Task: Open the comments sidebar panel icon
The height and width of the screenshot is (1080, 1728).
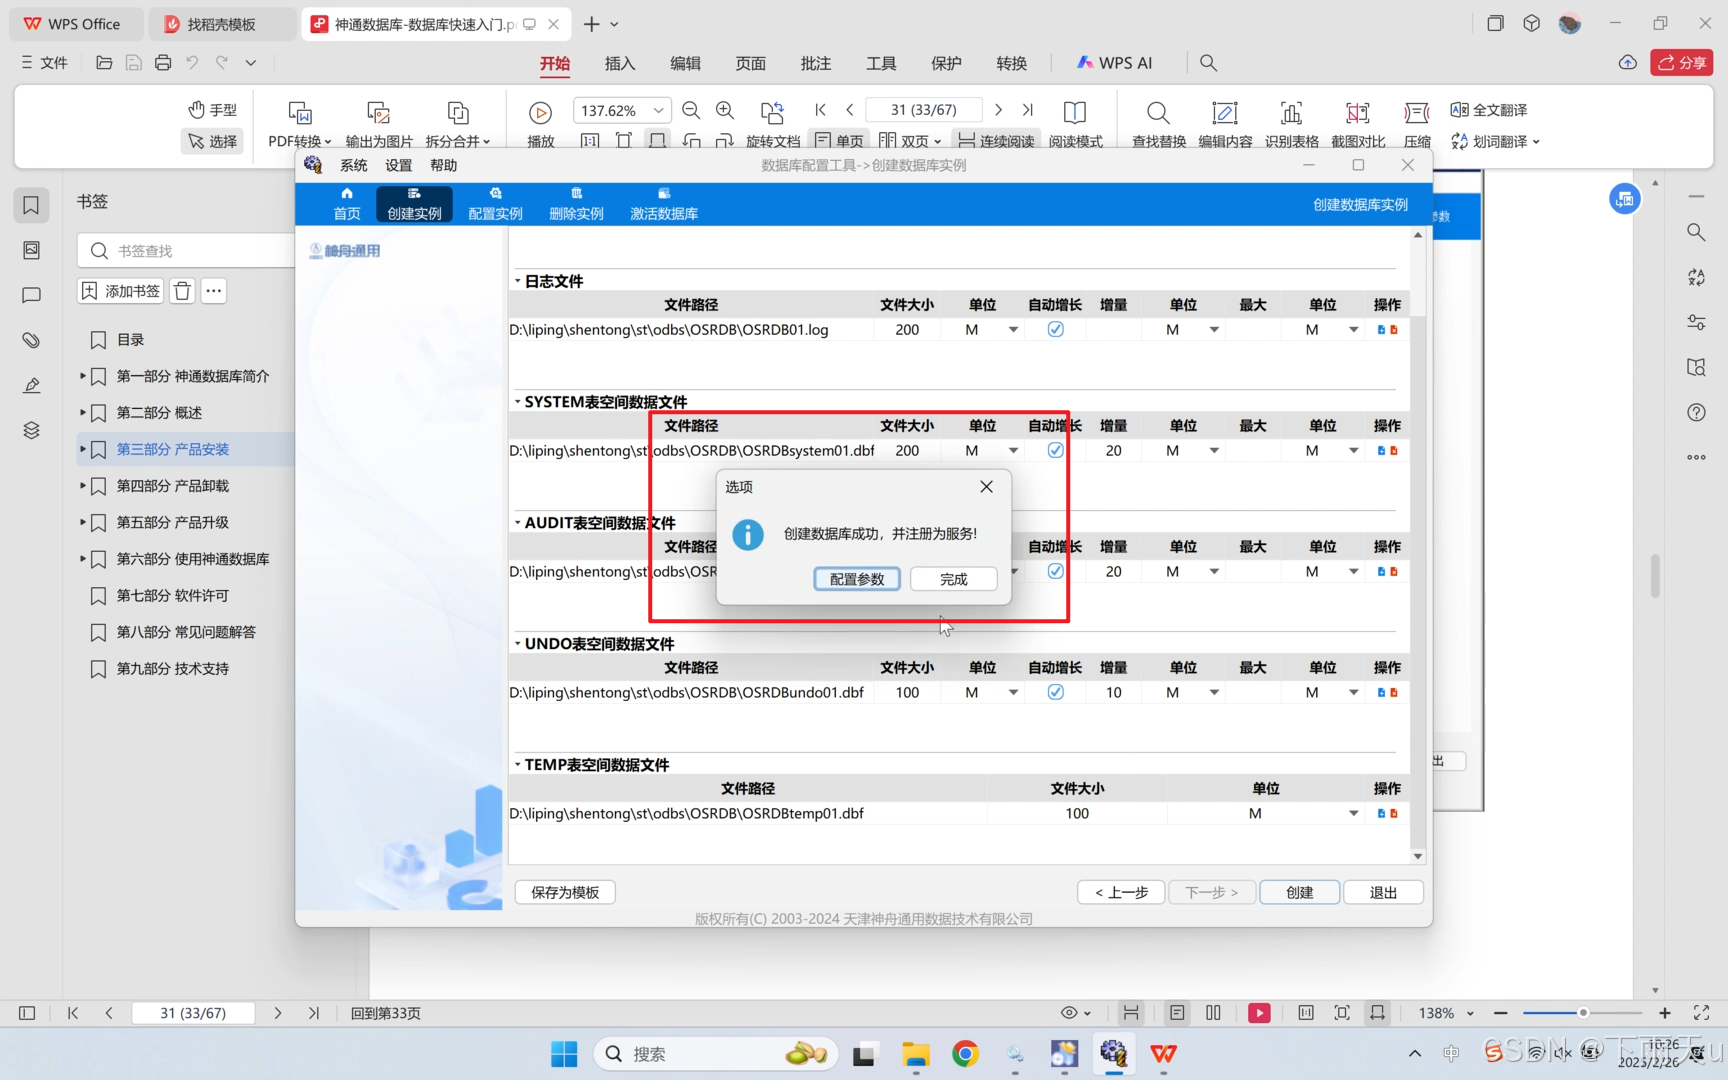Action: 31,295
